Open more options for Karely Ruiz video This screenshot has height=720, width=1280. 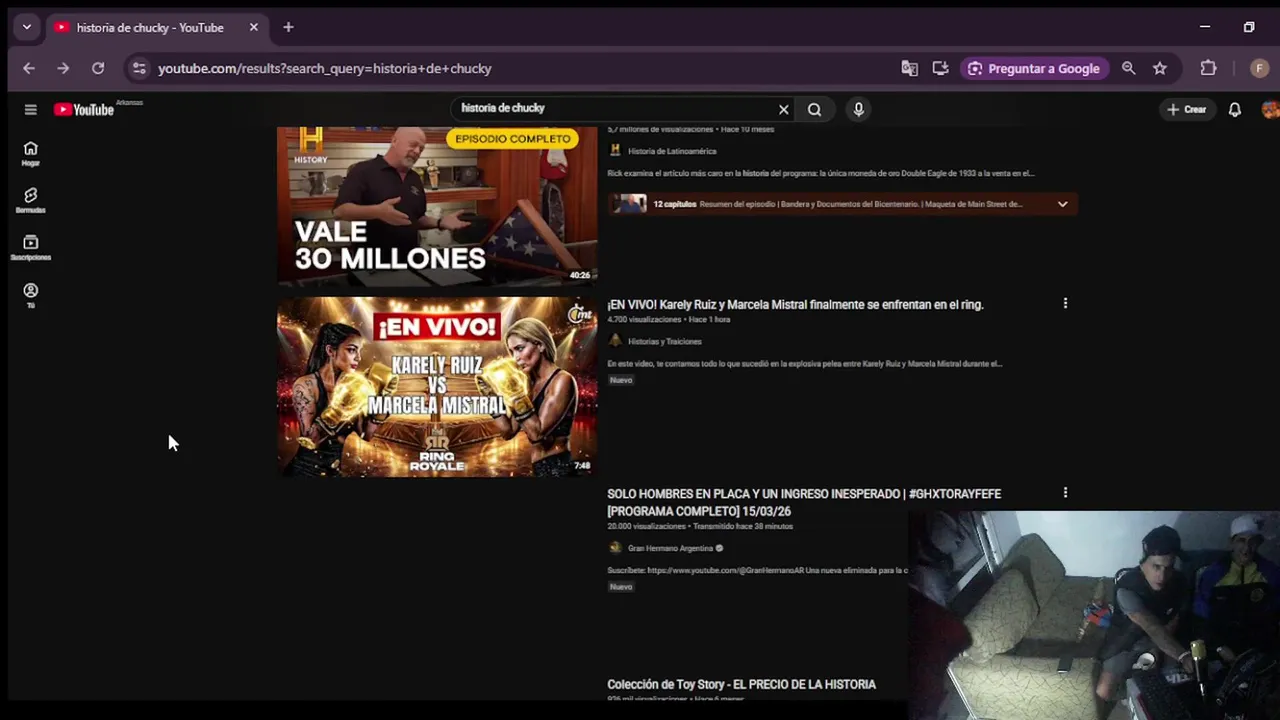[1065, 303]
